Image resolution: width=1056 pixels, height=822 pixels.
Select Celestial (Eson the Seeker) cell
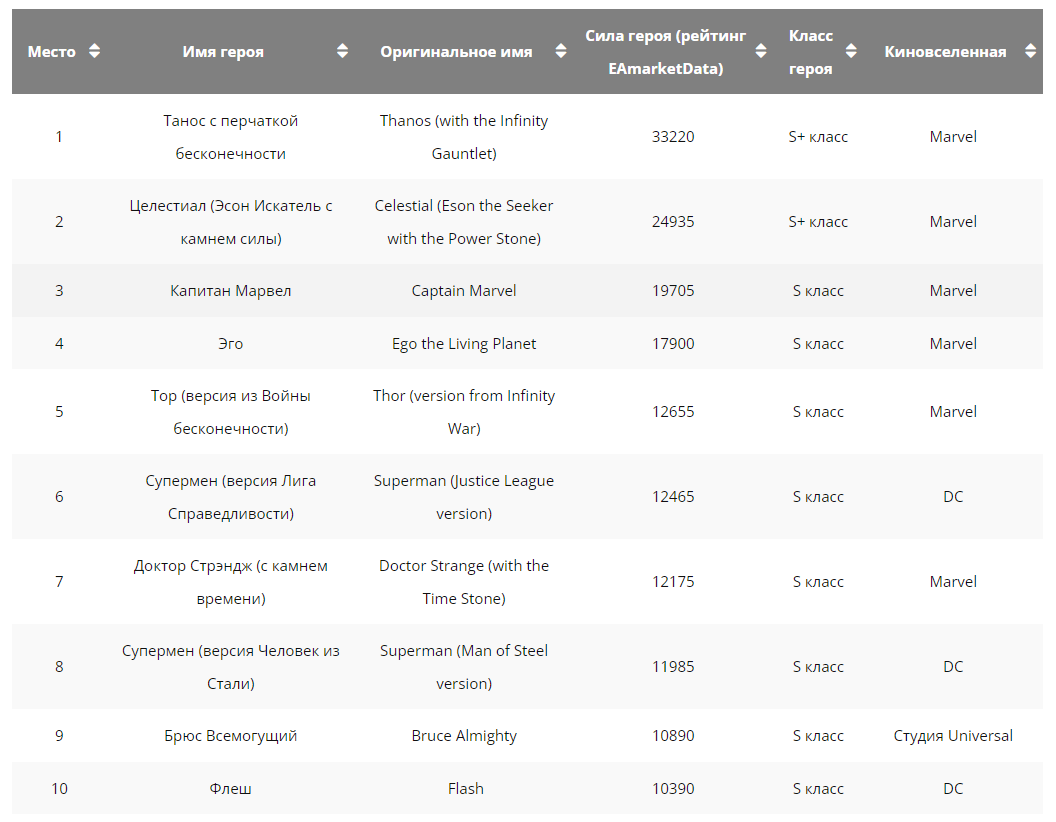[464, 221]
